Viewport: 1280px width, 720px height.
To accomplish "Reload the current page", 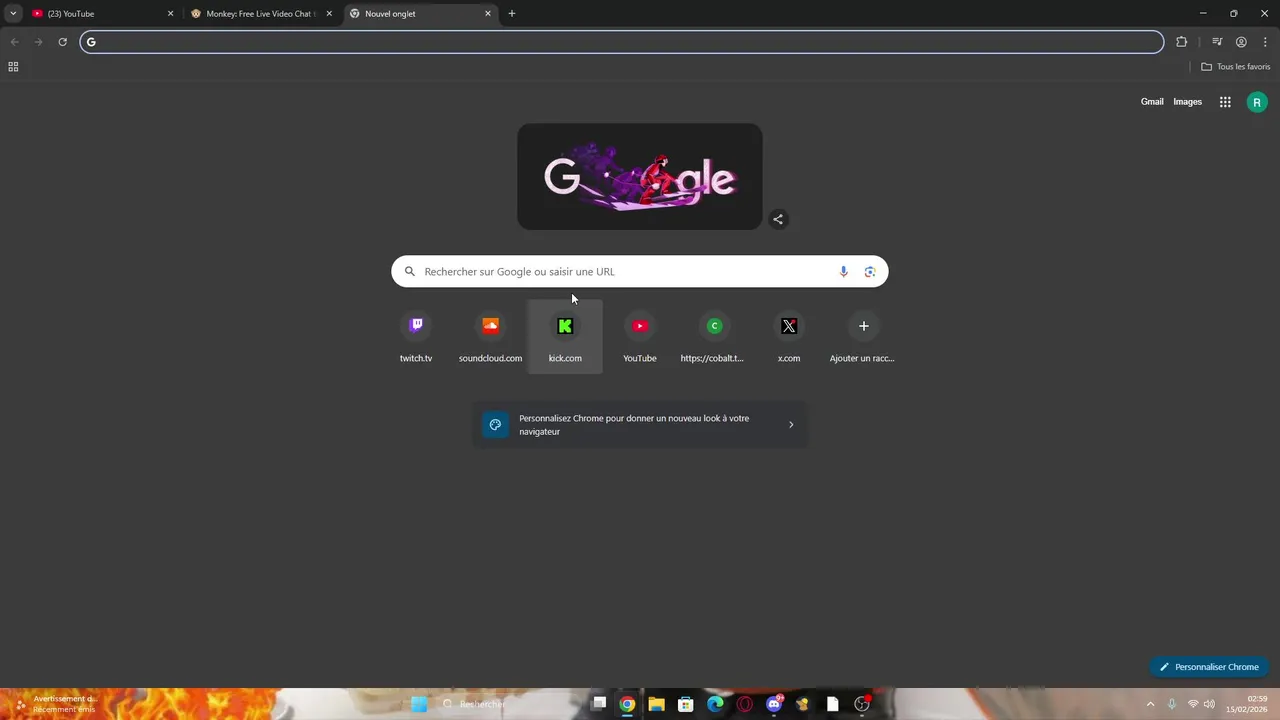I will [62, 42].
